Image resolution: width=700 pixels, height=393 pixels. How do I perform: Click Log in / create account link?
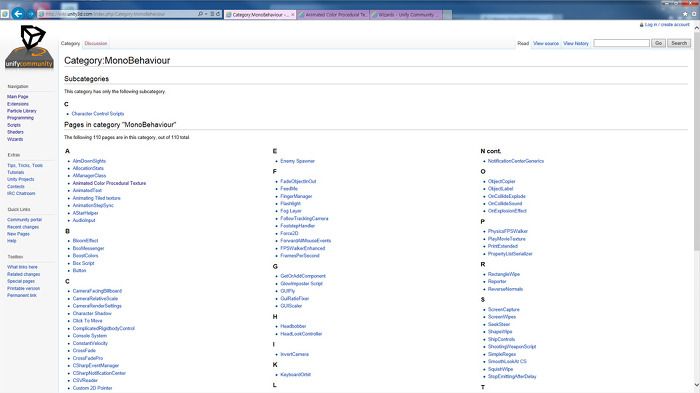click(x=667, y=25)
